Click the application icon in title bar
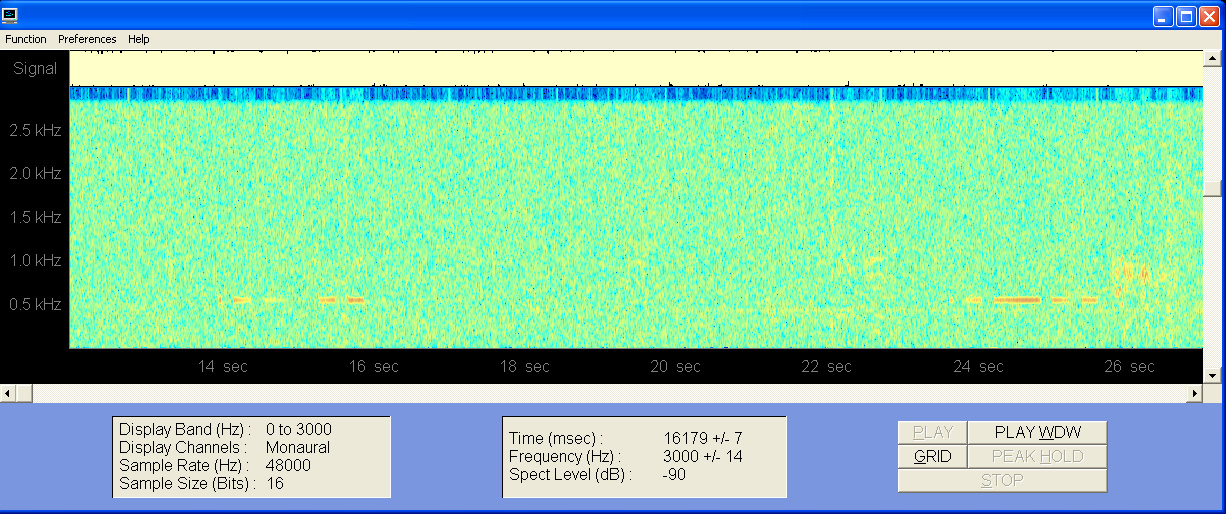The width and height of the screenshot is (1226, 514). pyautogui.click(x=12, y=15)
